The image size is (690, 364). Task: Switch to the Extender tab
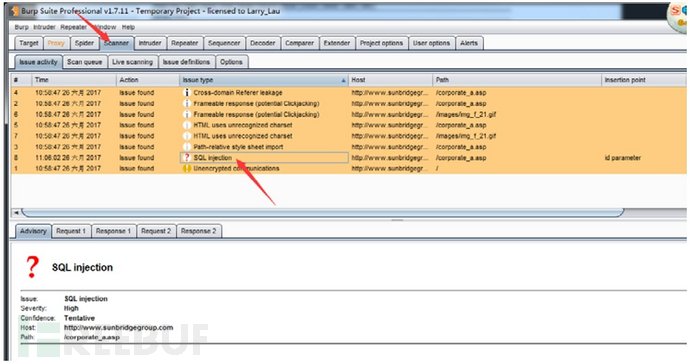337,43
